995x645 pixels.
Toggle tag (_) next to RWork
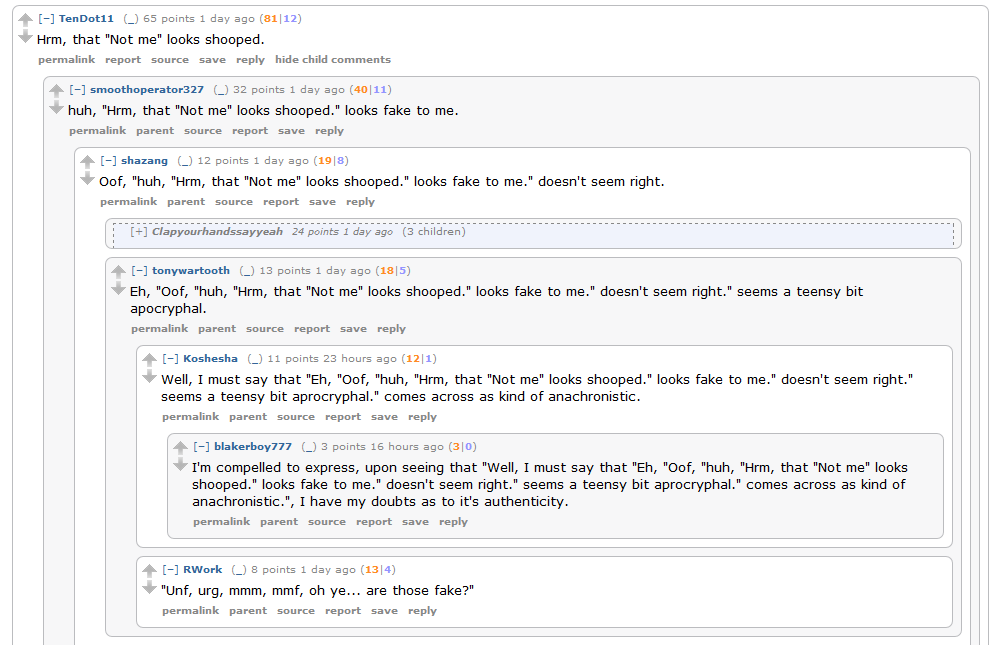tap(239, 570)
